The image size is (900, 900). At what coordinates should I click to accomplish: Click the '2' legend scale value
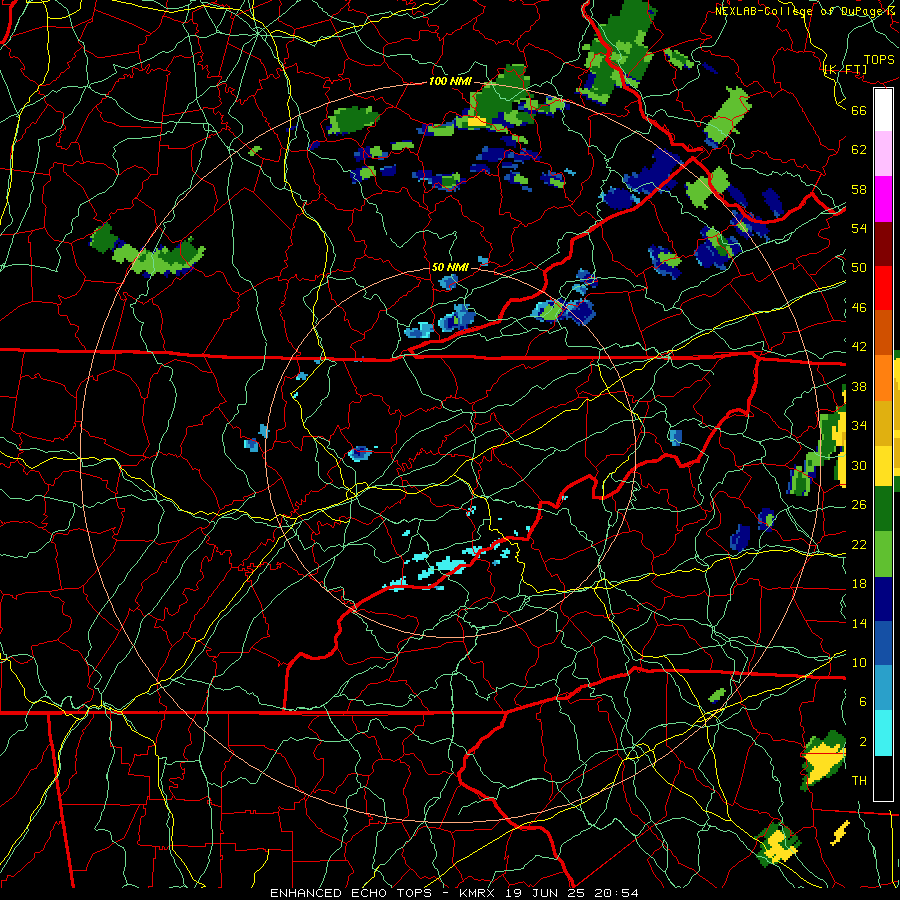[x=863, y=742]
